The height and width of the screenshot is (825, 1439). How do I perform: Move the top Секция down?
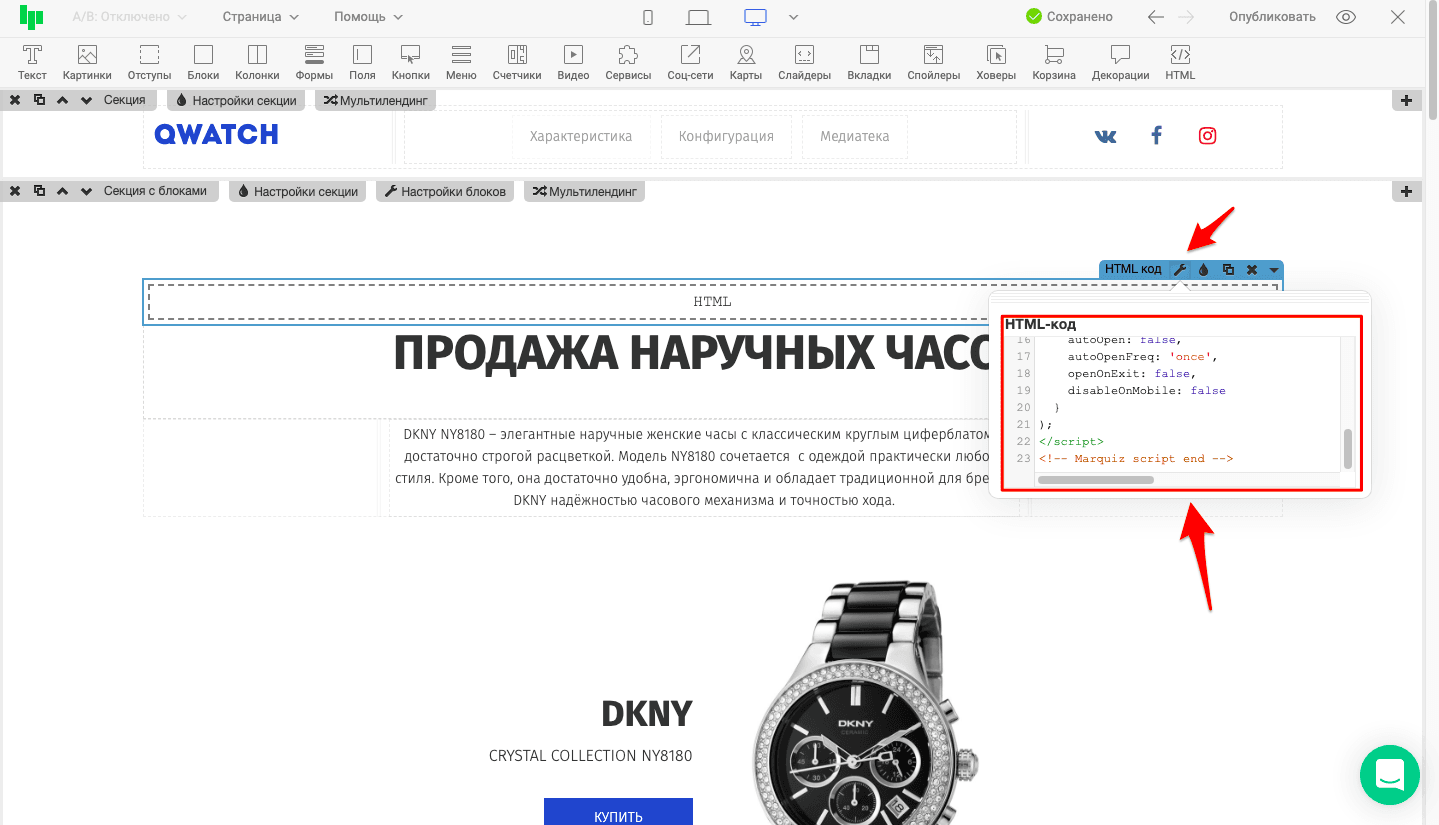point(86,100)
